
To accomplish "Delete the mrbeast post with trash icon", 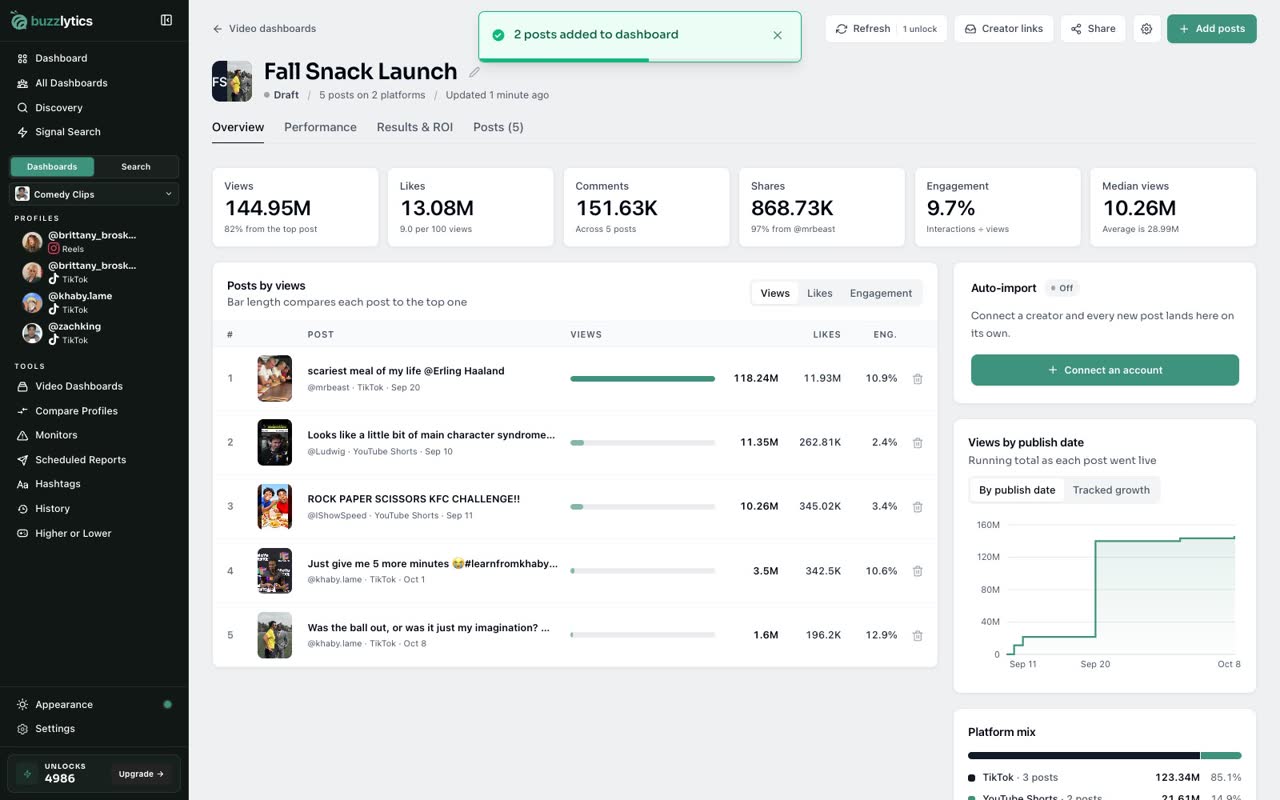I will pos(917,379).
